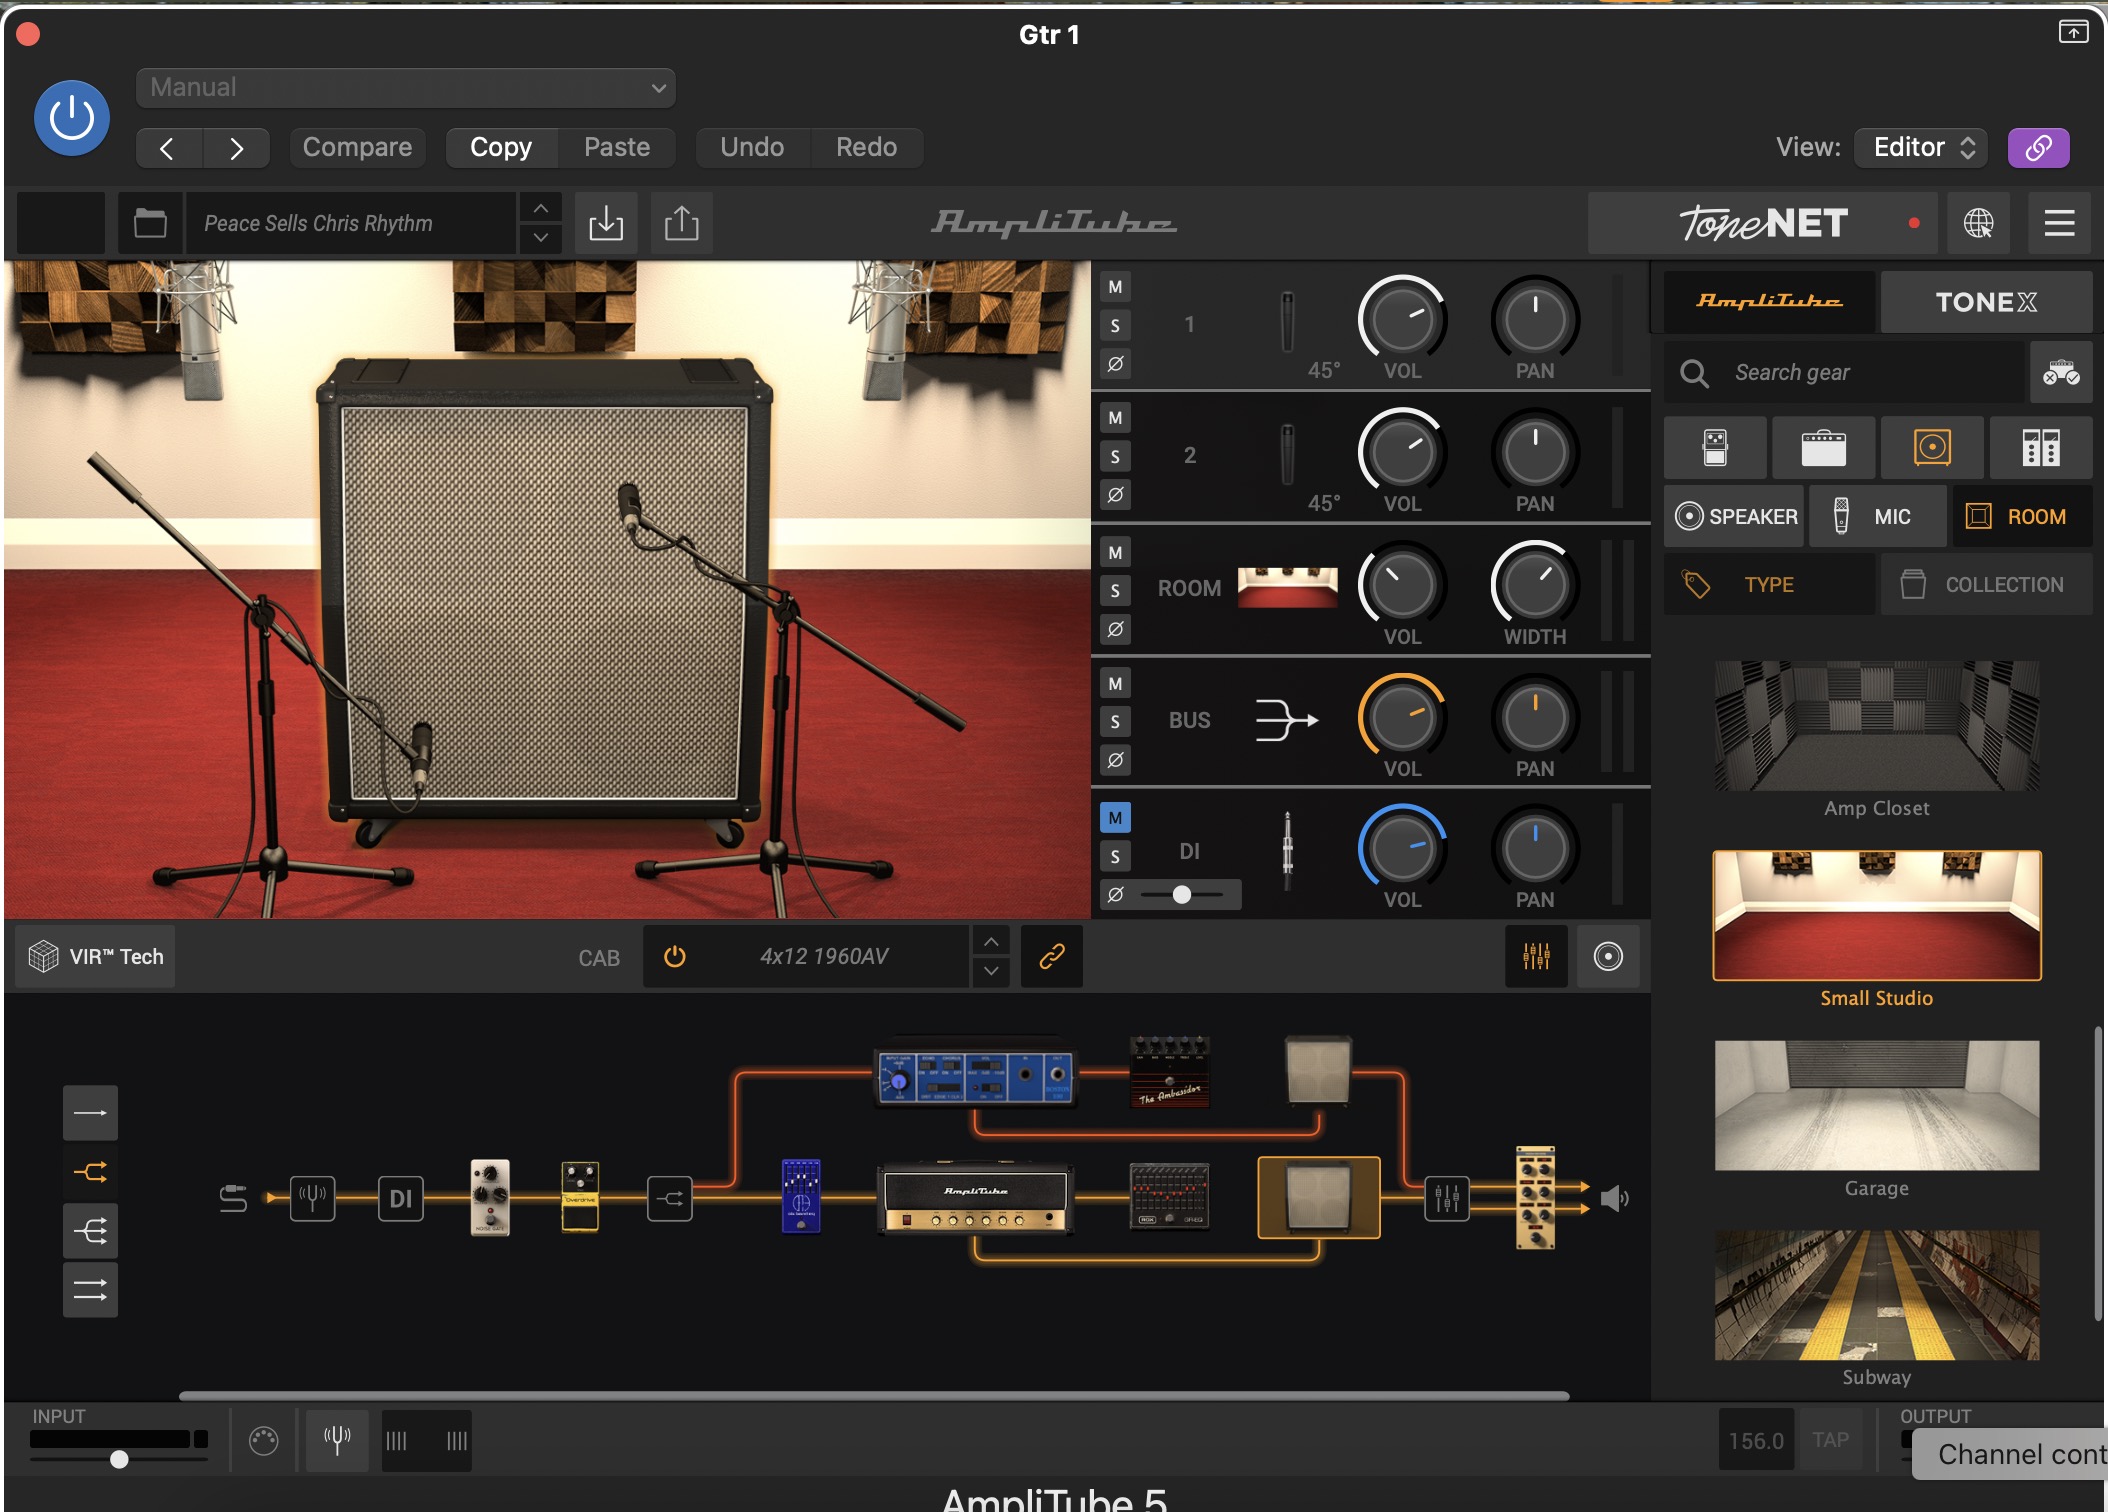Open the speaker view circle icon

[x=1608, y=957]
